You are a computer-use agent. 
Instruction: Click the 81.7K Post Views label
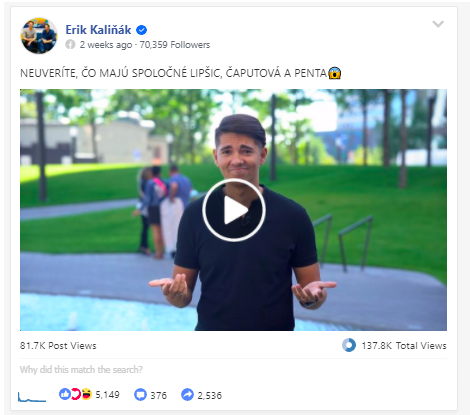tap(58, 346)
